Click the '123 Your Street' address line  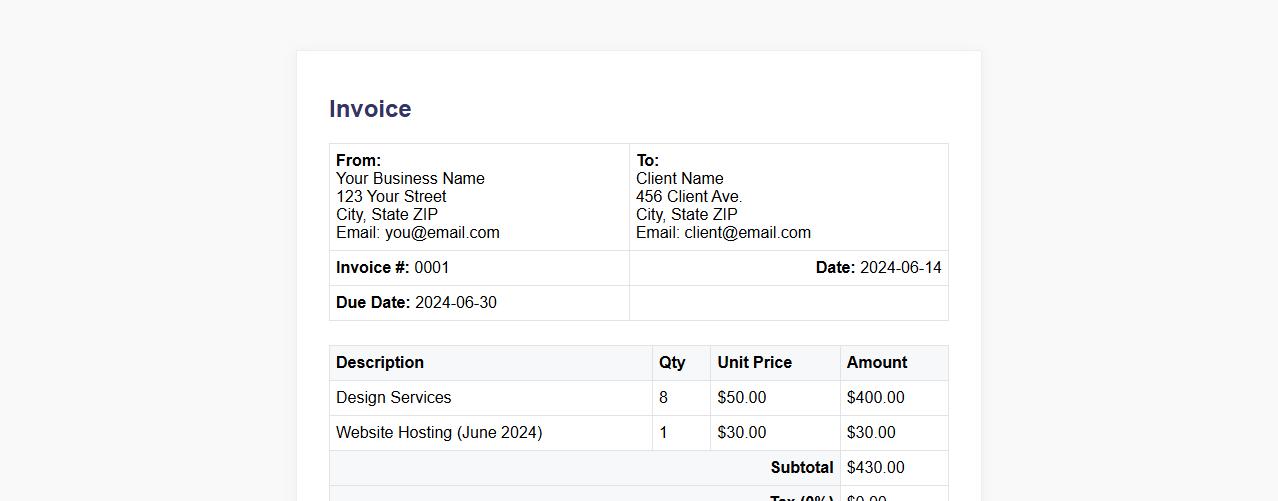(391, 196)
